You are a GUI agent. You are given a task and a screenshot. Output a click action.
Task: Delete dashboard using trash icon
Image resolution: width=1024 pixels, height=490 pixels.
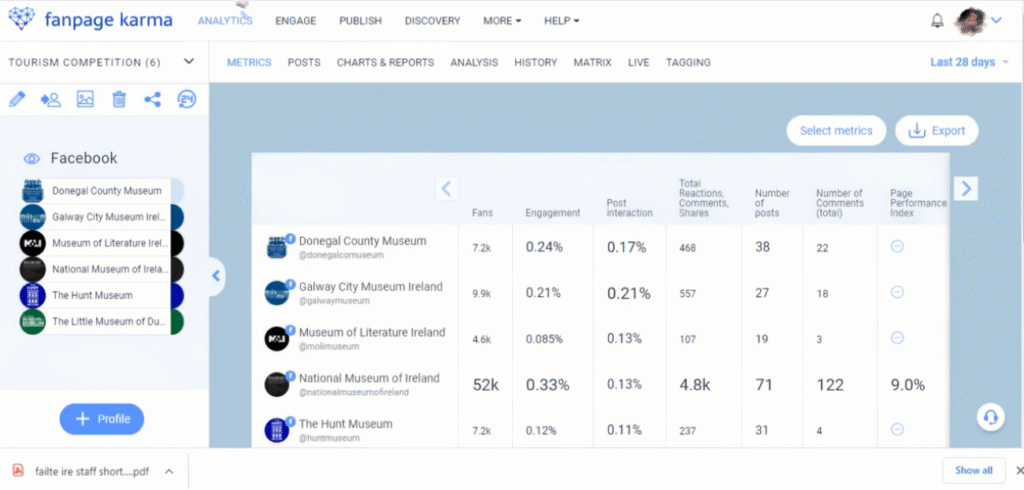(x=119, y=99)
